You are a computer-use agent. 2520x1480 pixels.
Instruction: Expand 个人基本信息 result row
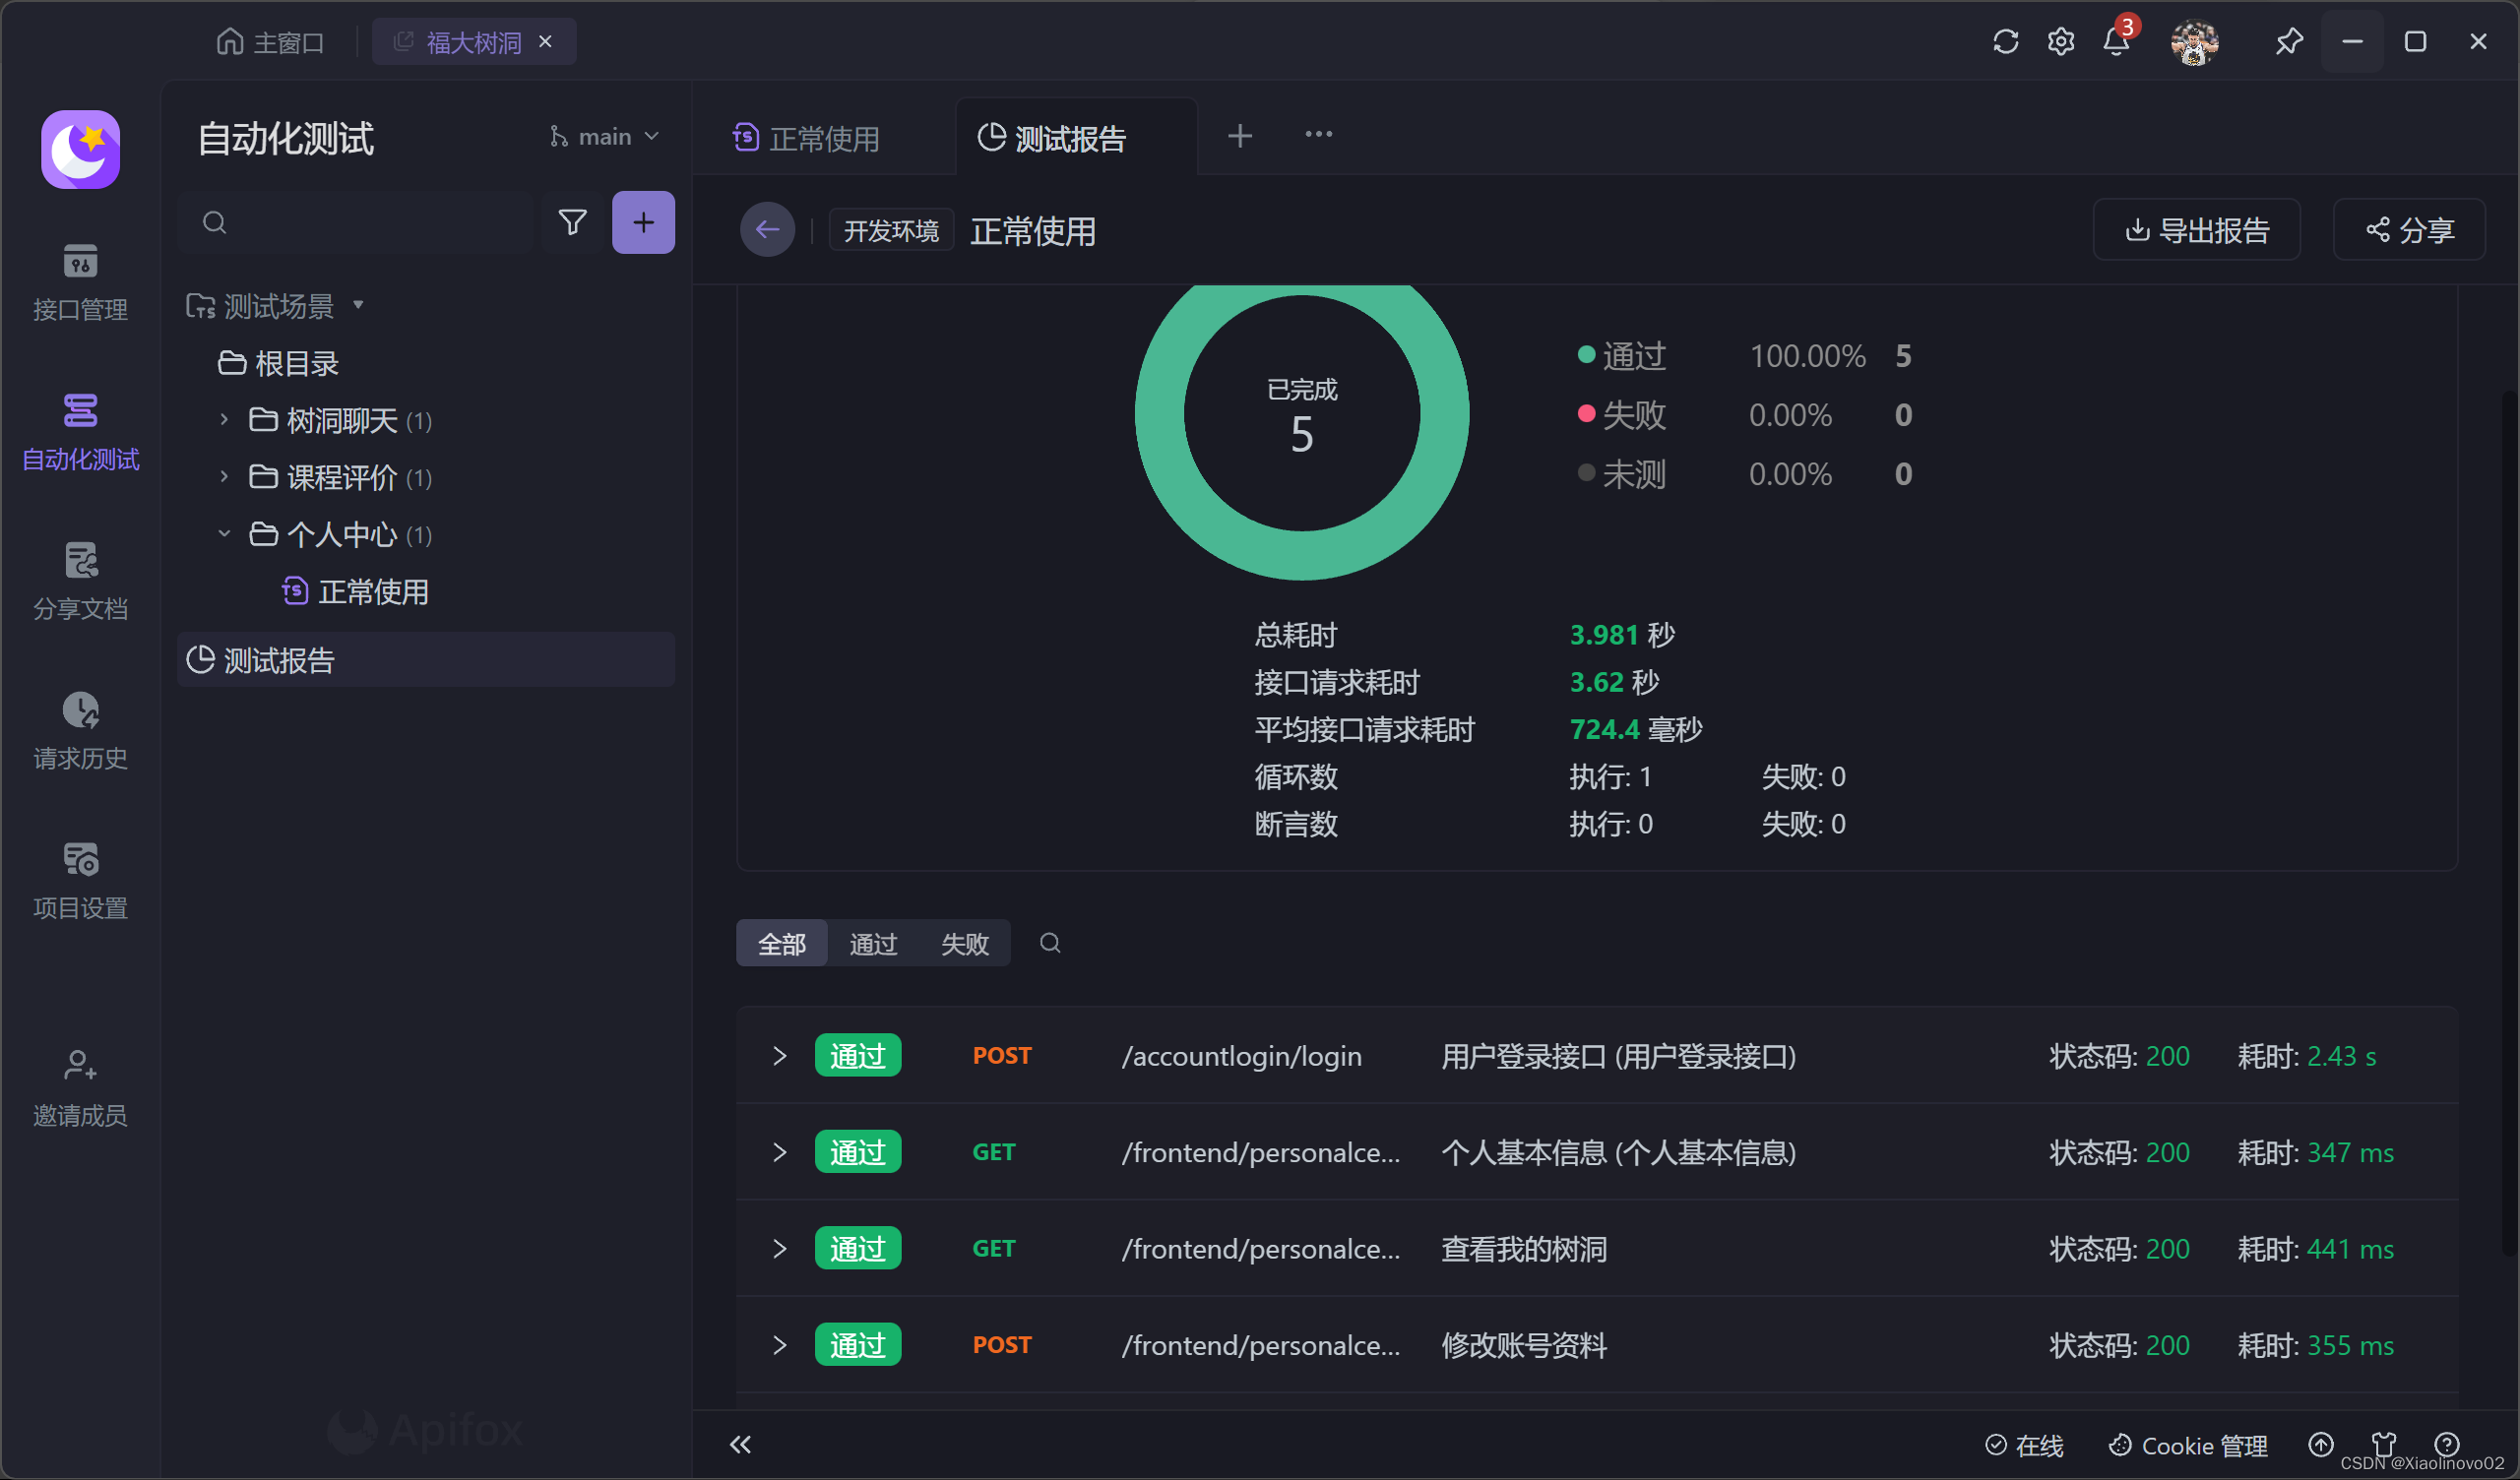779,1151
